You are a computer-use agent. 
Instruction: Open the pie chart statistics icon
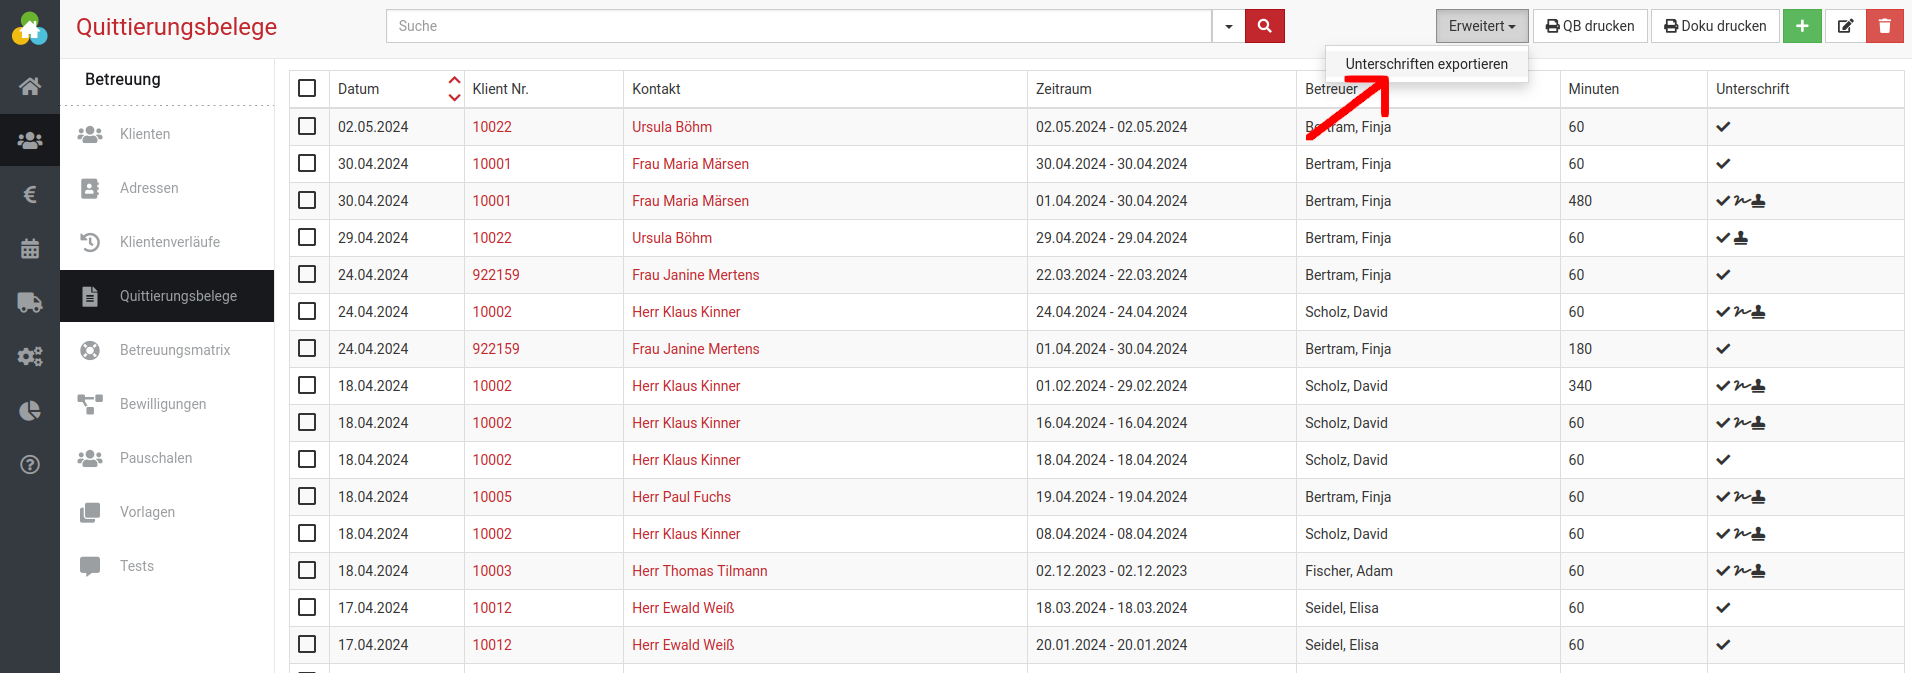tap(30, 411)
